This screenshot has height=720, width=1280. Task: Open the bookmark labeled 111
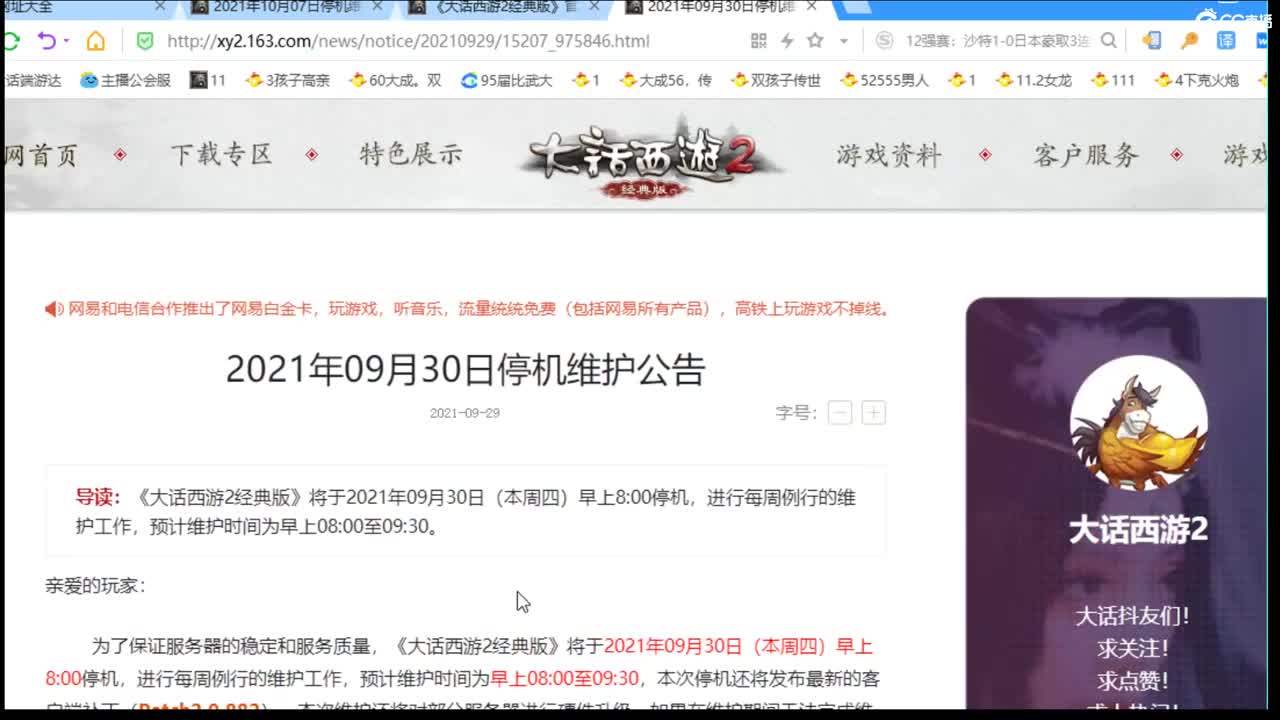point(1113,80)
